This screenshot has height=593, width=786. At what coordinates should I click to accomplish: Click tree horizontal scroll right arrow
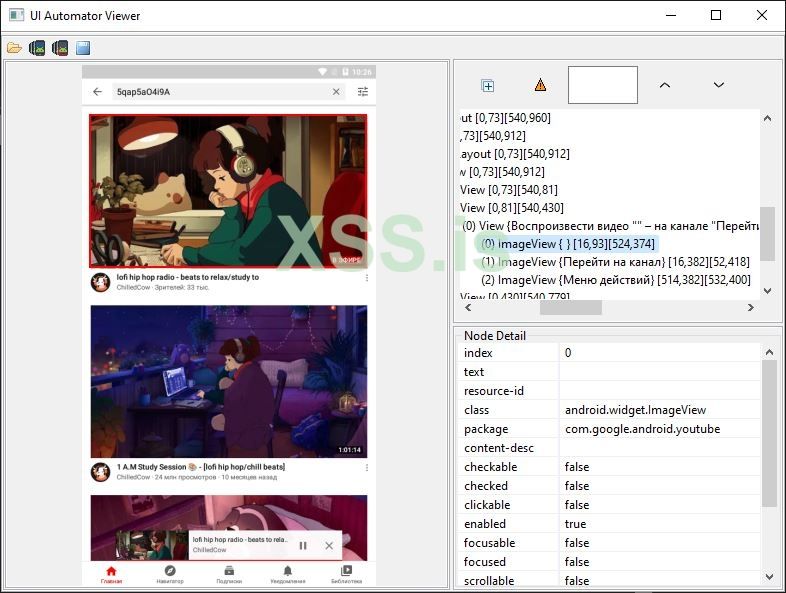tap(750, 307)
